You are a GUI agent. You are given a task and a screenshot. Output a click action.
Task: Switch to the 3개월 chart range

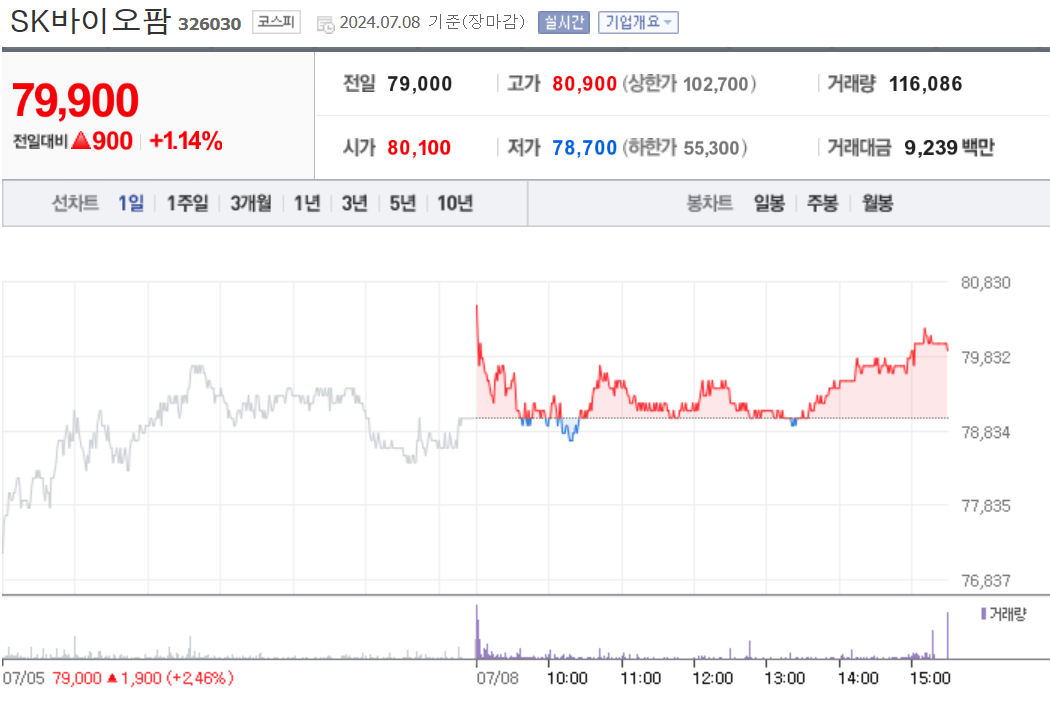(251, 203)
